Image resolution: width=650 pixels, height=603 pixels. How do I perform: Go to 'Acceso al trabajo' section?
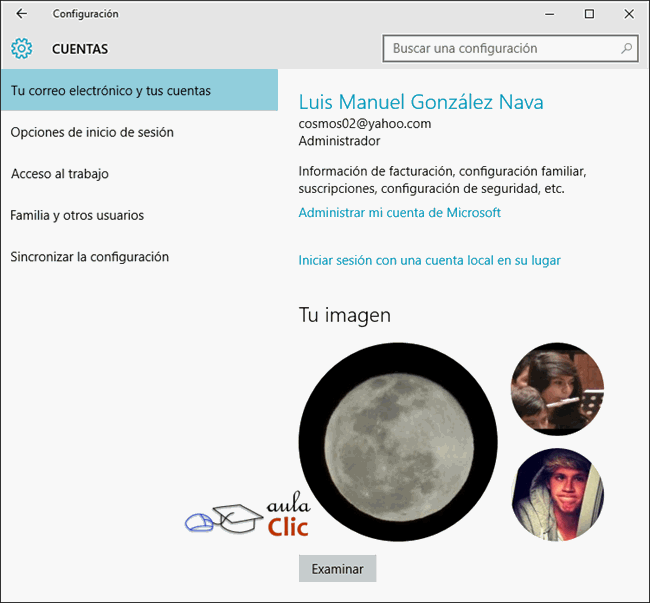click(60, 174)
